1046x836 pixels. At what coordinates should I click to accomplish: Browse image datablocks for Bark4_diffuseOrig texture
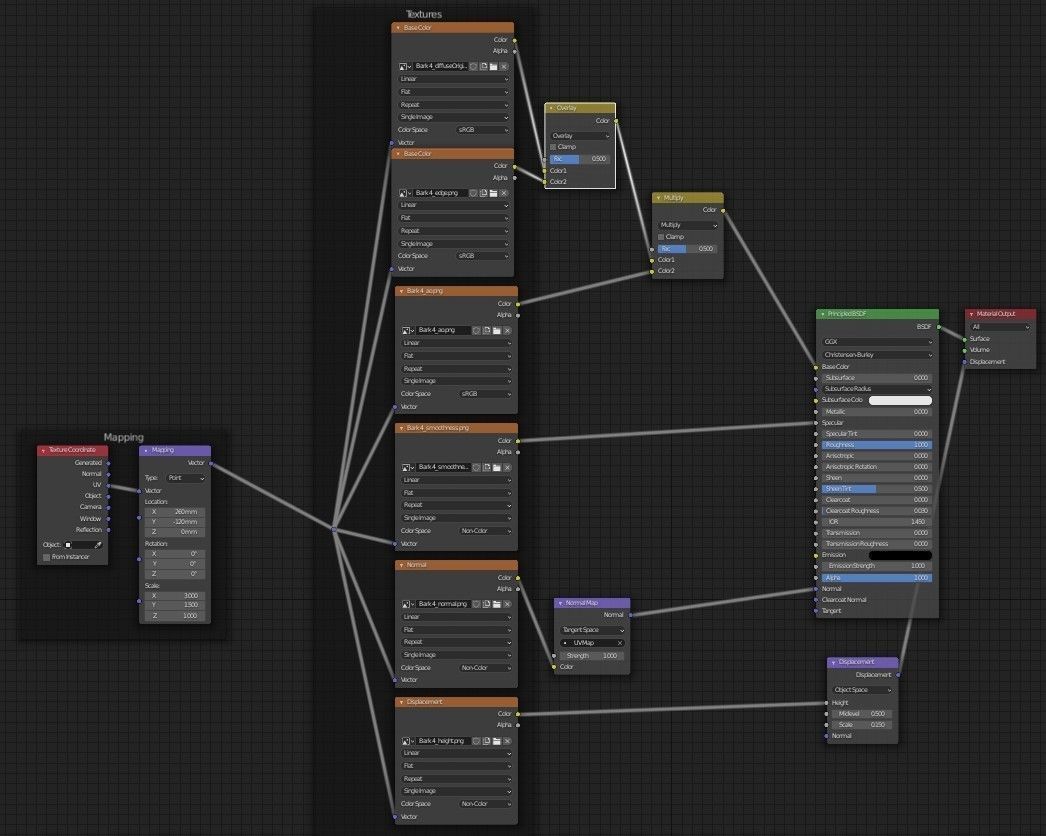pos(404,67)
